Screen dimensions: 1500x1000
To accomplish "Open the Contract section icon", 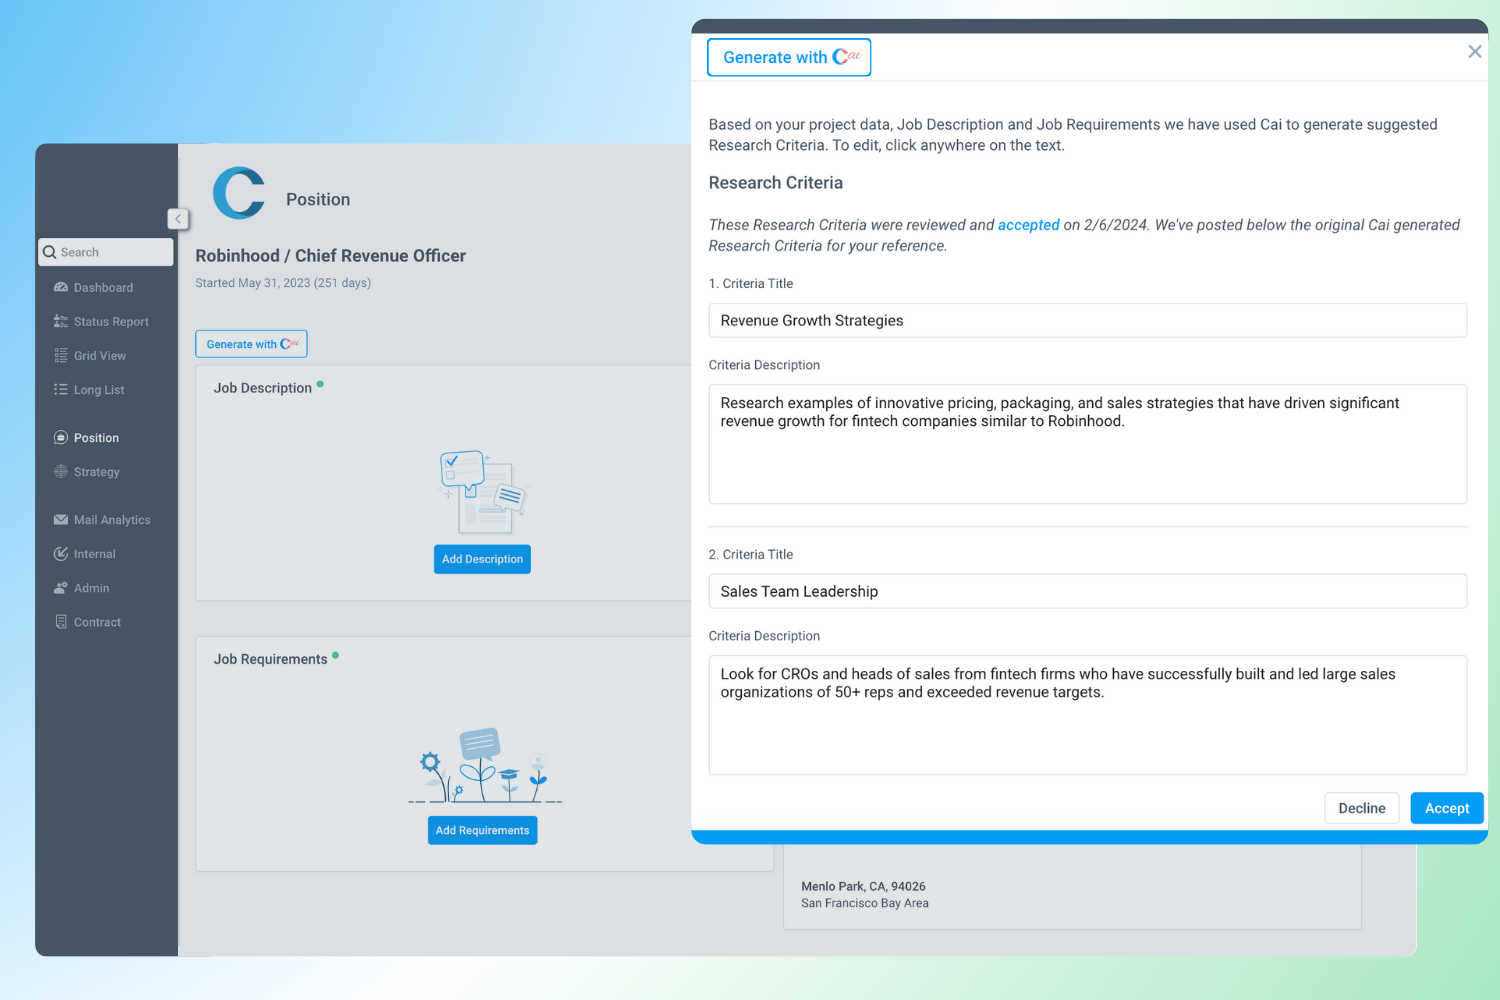I will 62,621.
